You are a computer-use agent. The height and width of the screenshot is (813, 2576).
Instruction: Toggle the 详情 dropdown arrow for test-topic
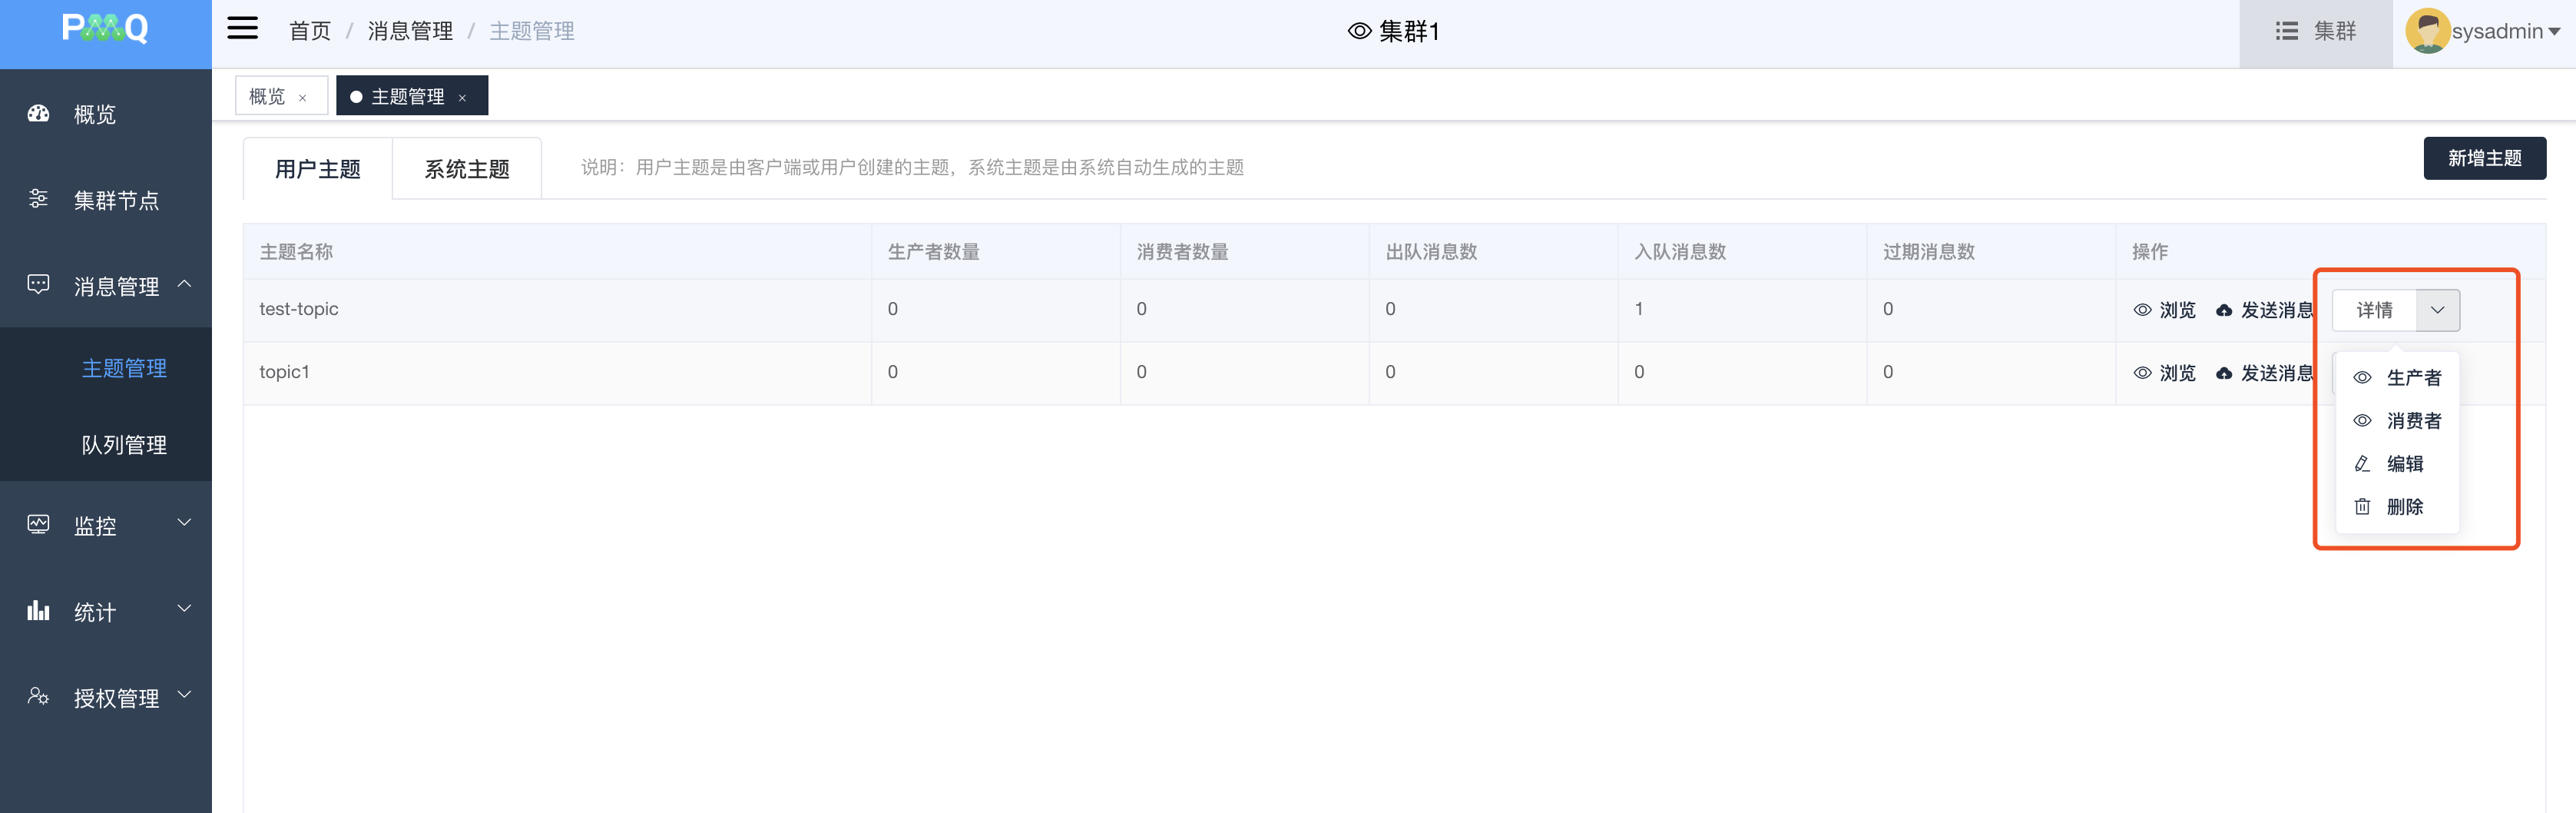tap(2437, 310)
